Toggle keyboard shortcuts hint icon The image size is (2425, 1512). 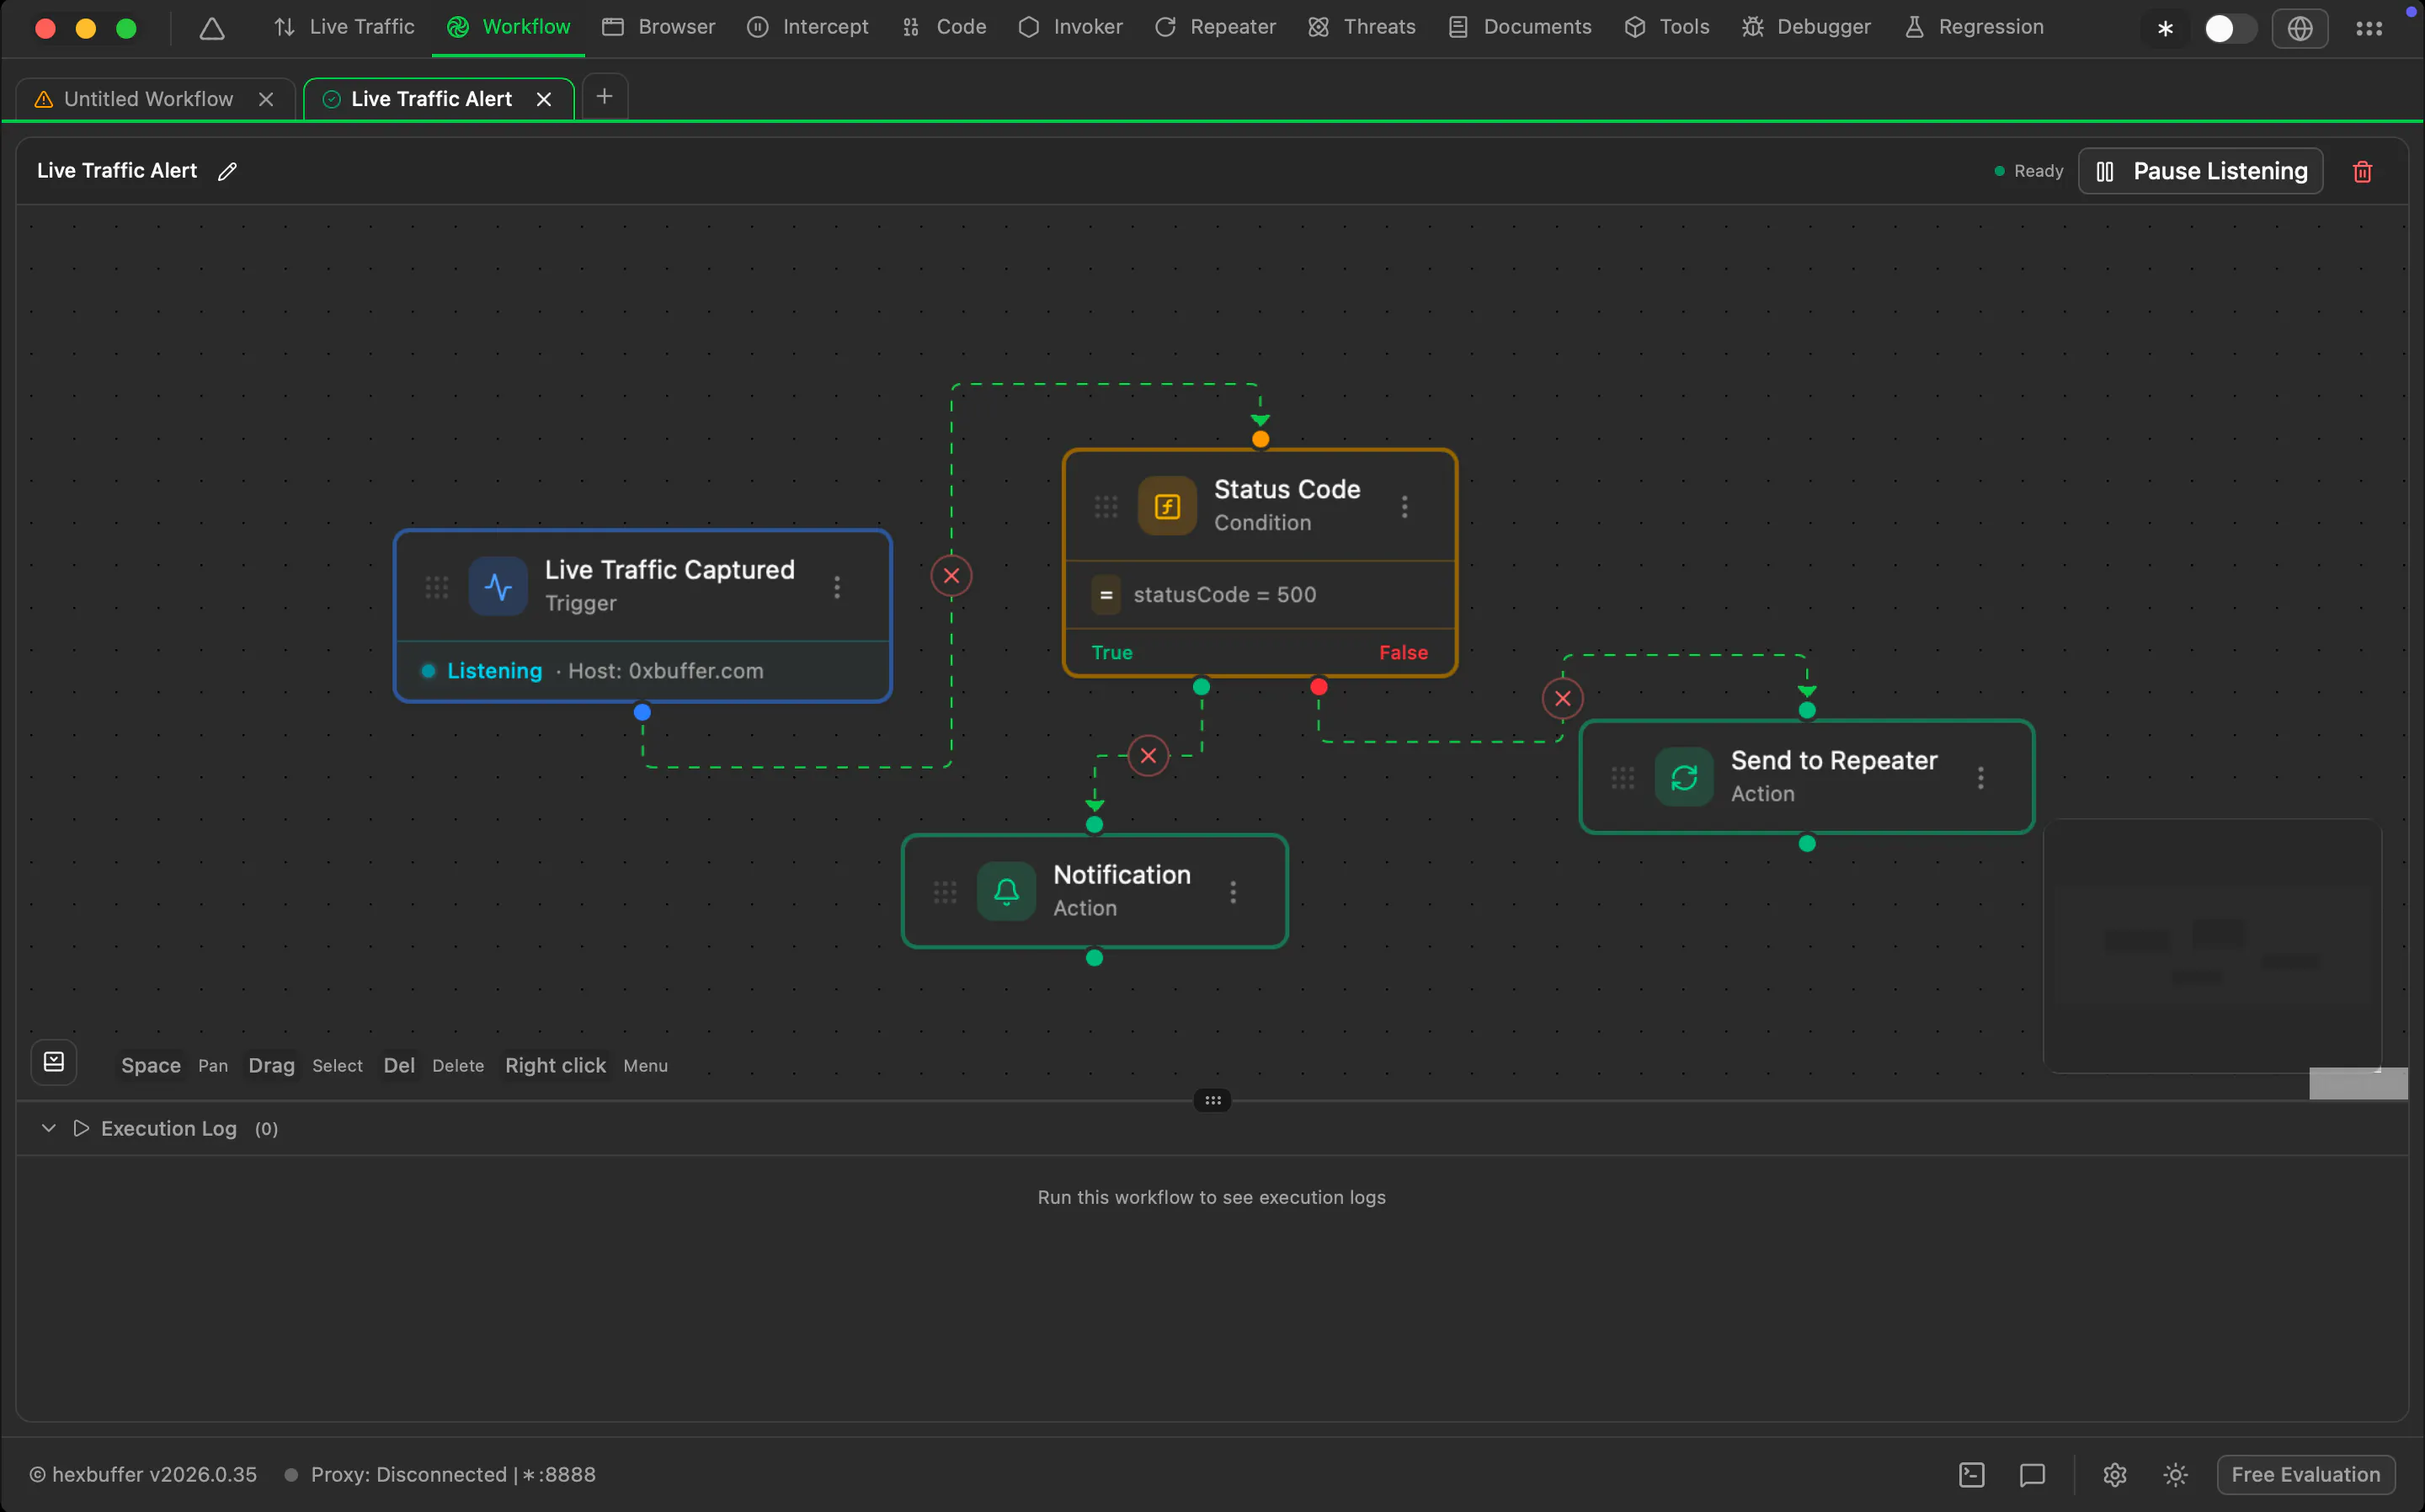pos(54,1062)
